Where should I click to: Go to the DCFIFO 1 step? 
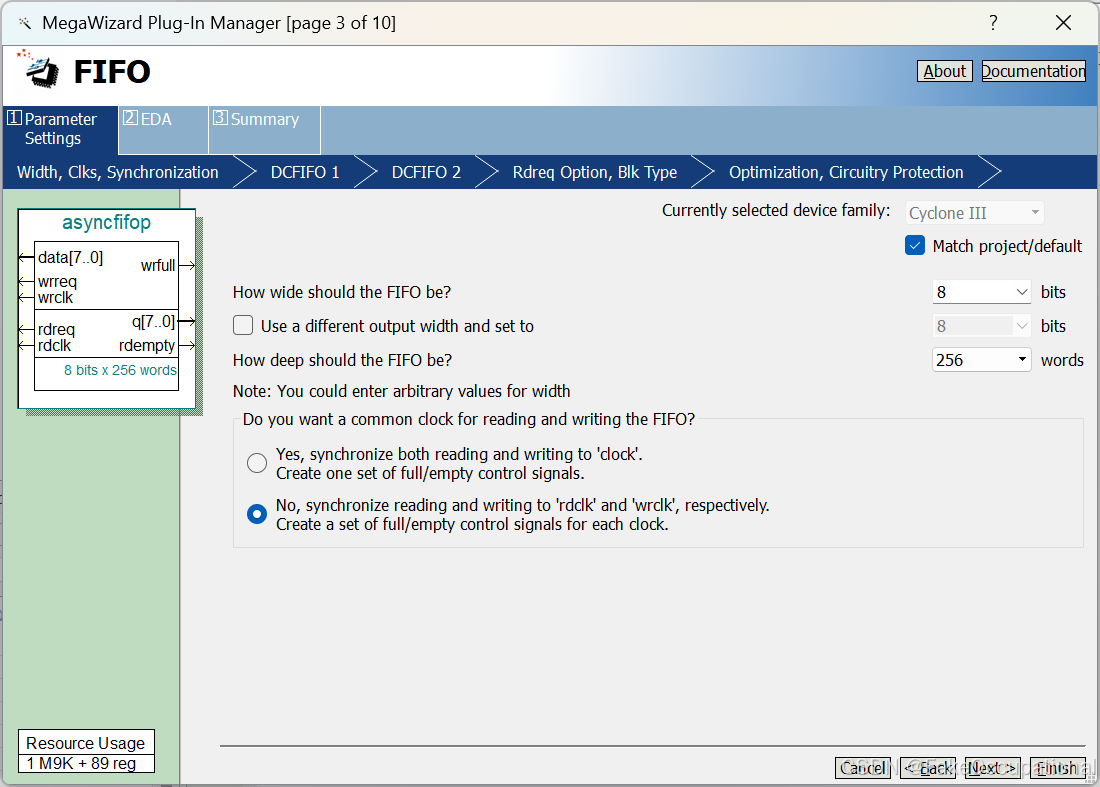(304, 173)
